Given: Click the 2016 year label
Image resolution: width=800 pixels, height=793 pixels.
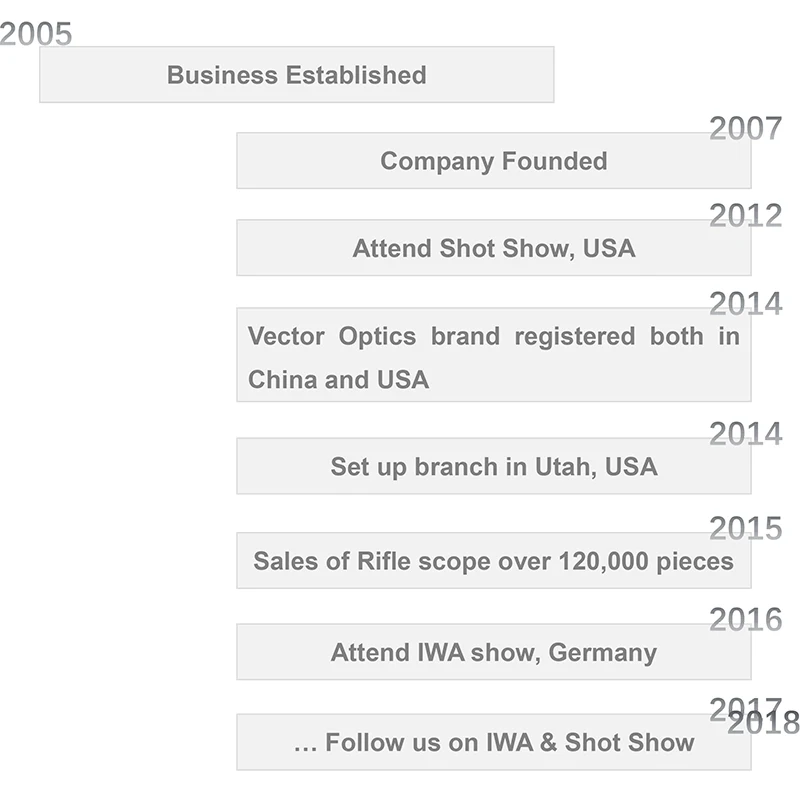Looking at the screenshot, I should [745, 619].
